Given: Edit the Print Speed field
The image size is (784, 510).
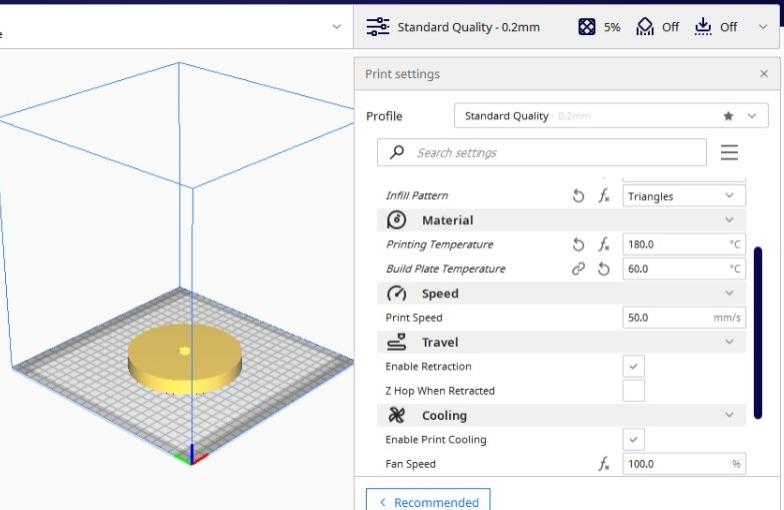Looking at the screenshot, I should (x=684, y=318).
